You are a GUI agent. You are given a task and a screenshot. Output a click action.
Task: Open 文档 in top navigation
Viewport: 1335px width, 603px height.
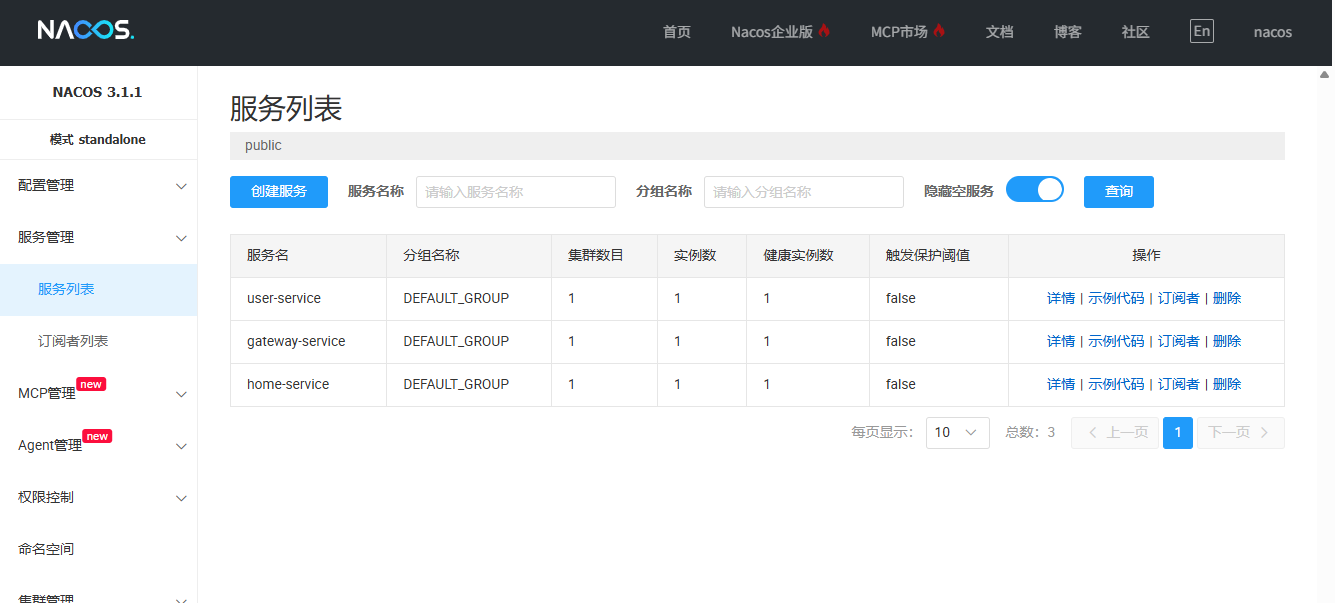pyautogui.click(x=999, y=32)
